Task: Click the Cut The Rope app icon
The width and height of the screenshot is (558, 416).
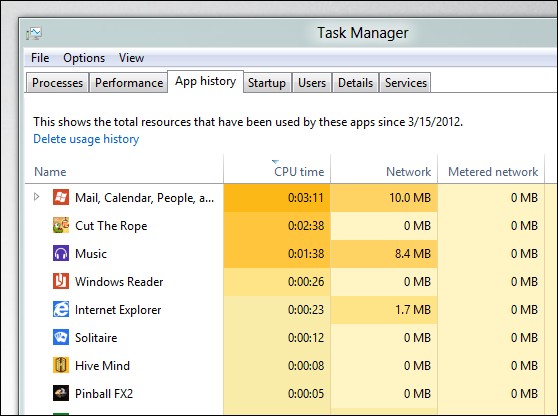Action: click(61, 225)
